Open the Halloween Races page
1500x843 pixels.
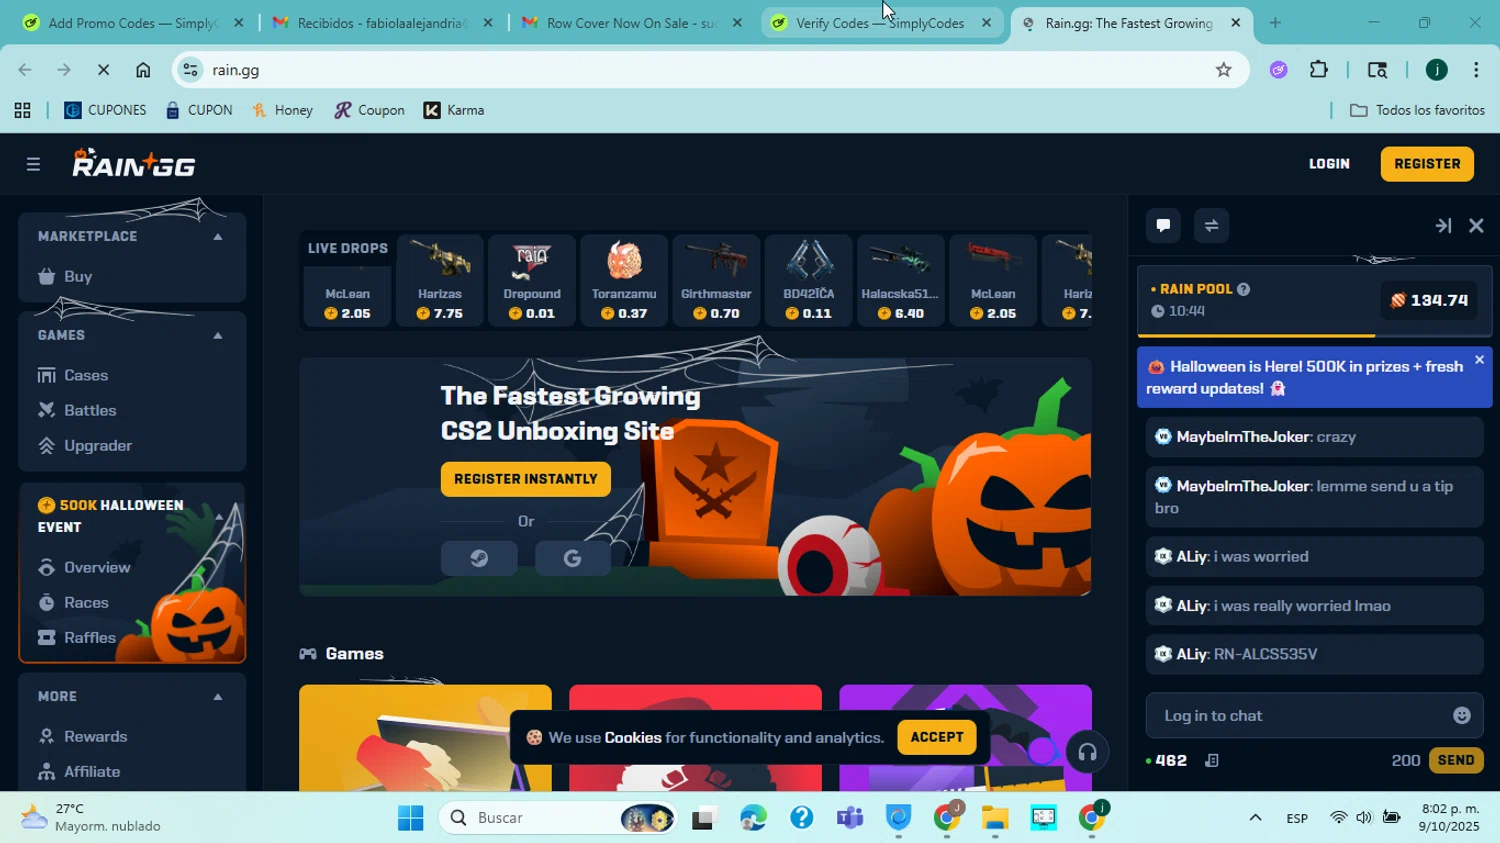(x=73, y=603)
